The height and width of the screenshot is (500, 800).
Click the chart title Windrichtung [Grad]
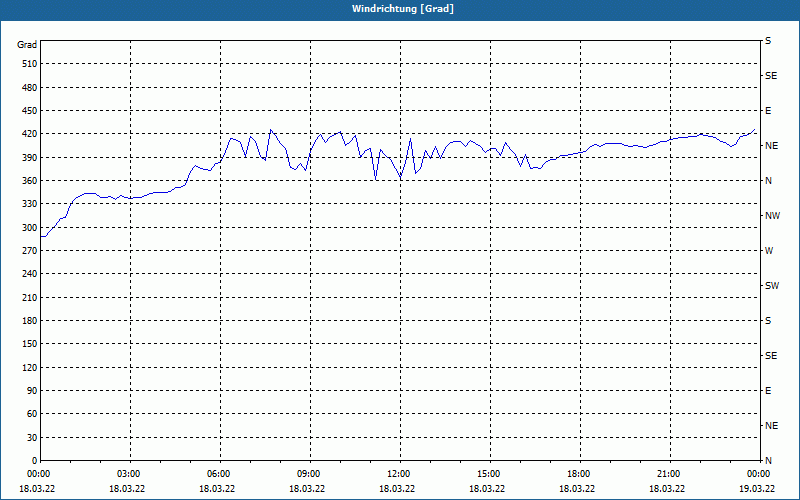[403, 9]
